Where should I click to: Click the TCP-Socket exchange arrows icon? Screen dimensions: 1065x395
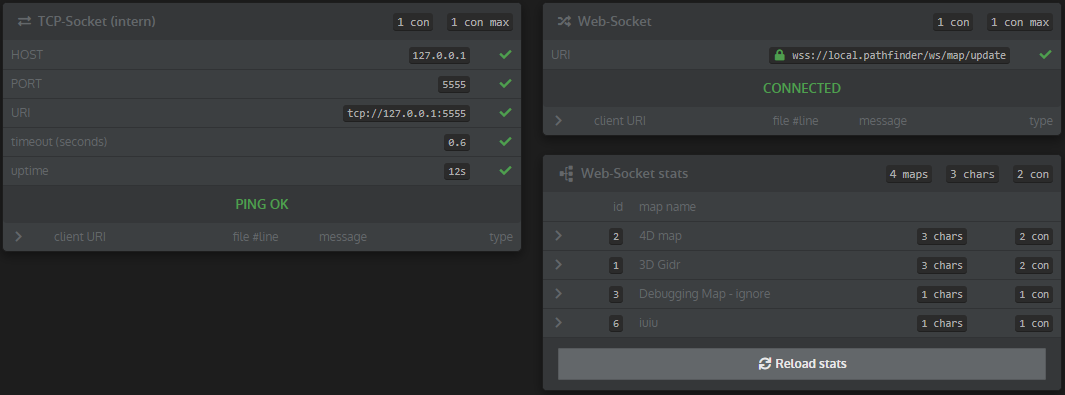[24, 22]
